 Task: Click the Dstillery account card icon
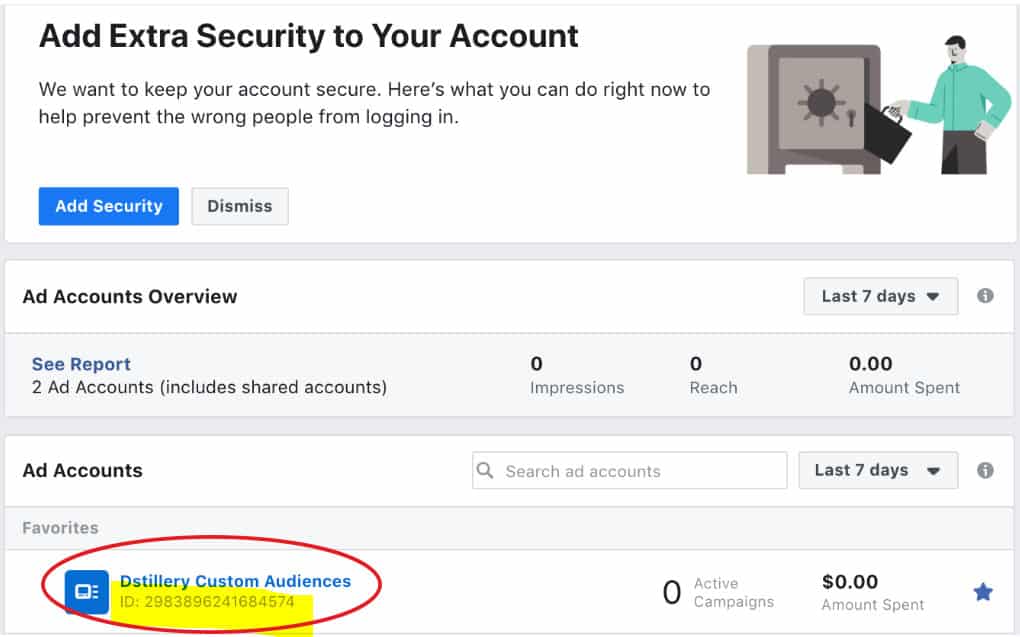click(86, 591)
